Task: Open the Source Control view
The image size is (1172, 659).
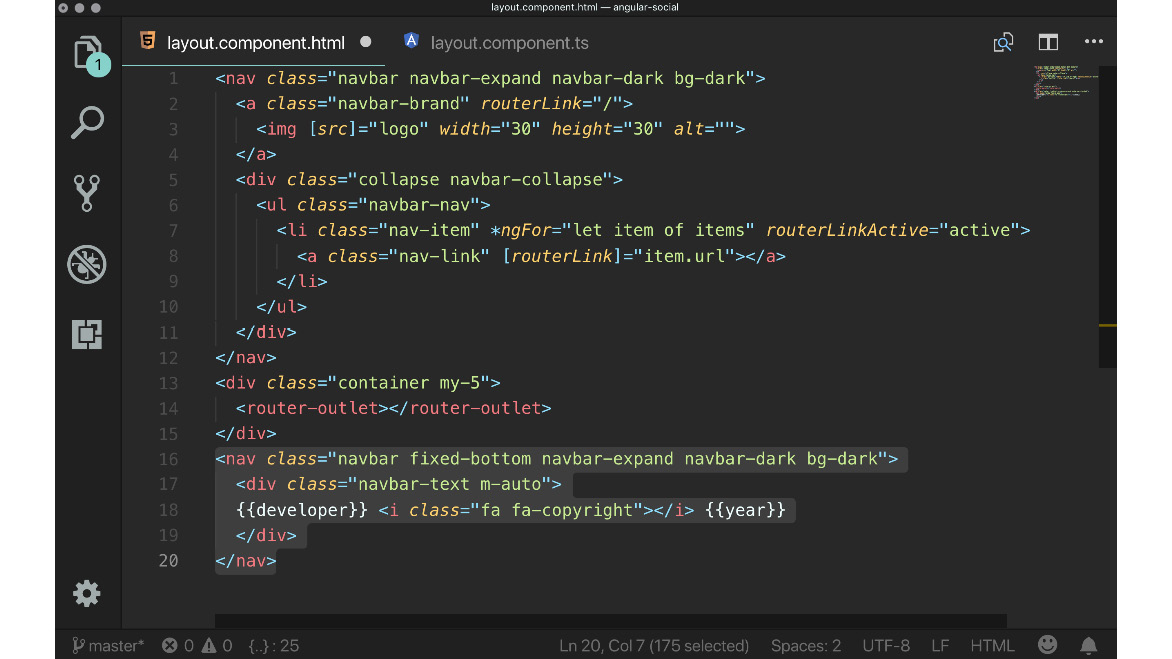Action: (x=87, y=193)
